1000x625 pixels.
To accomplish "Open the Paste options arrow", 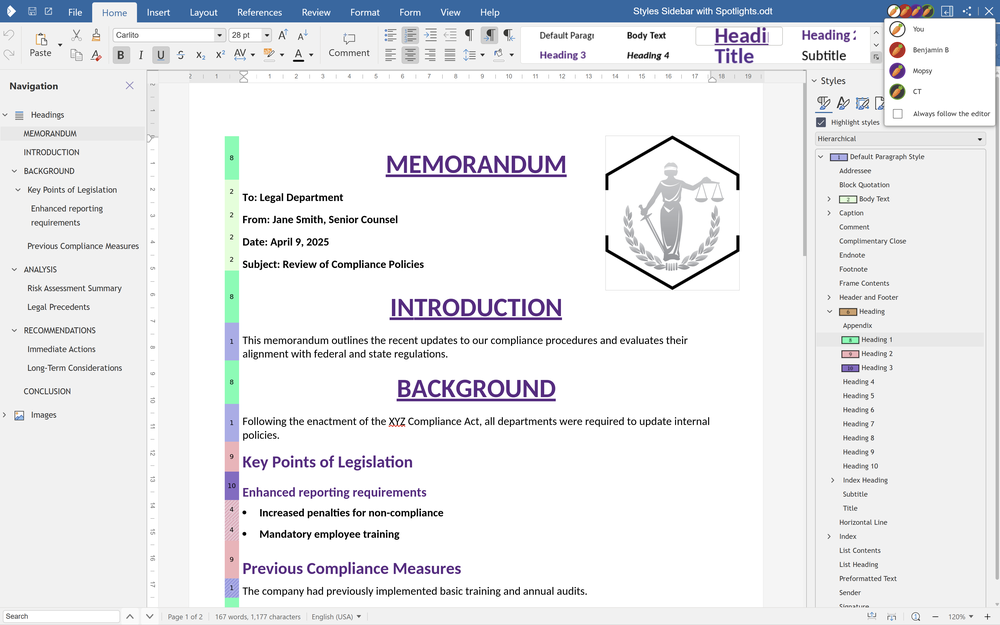I will [60, 45].
